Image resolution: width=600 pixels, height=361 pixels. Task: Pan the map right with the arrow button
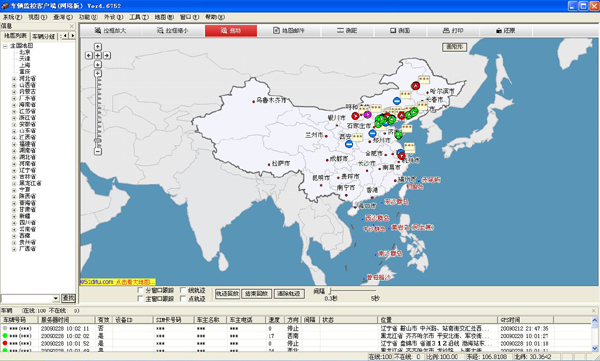[107, 56]
